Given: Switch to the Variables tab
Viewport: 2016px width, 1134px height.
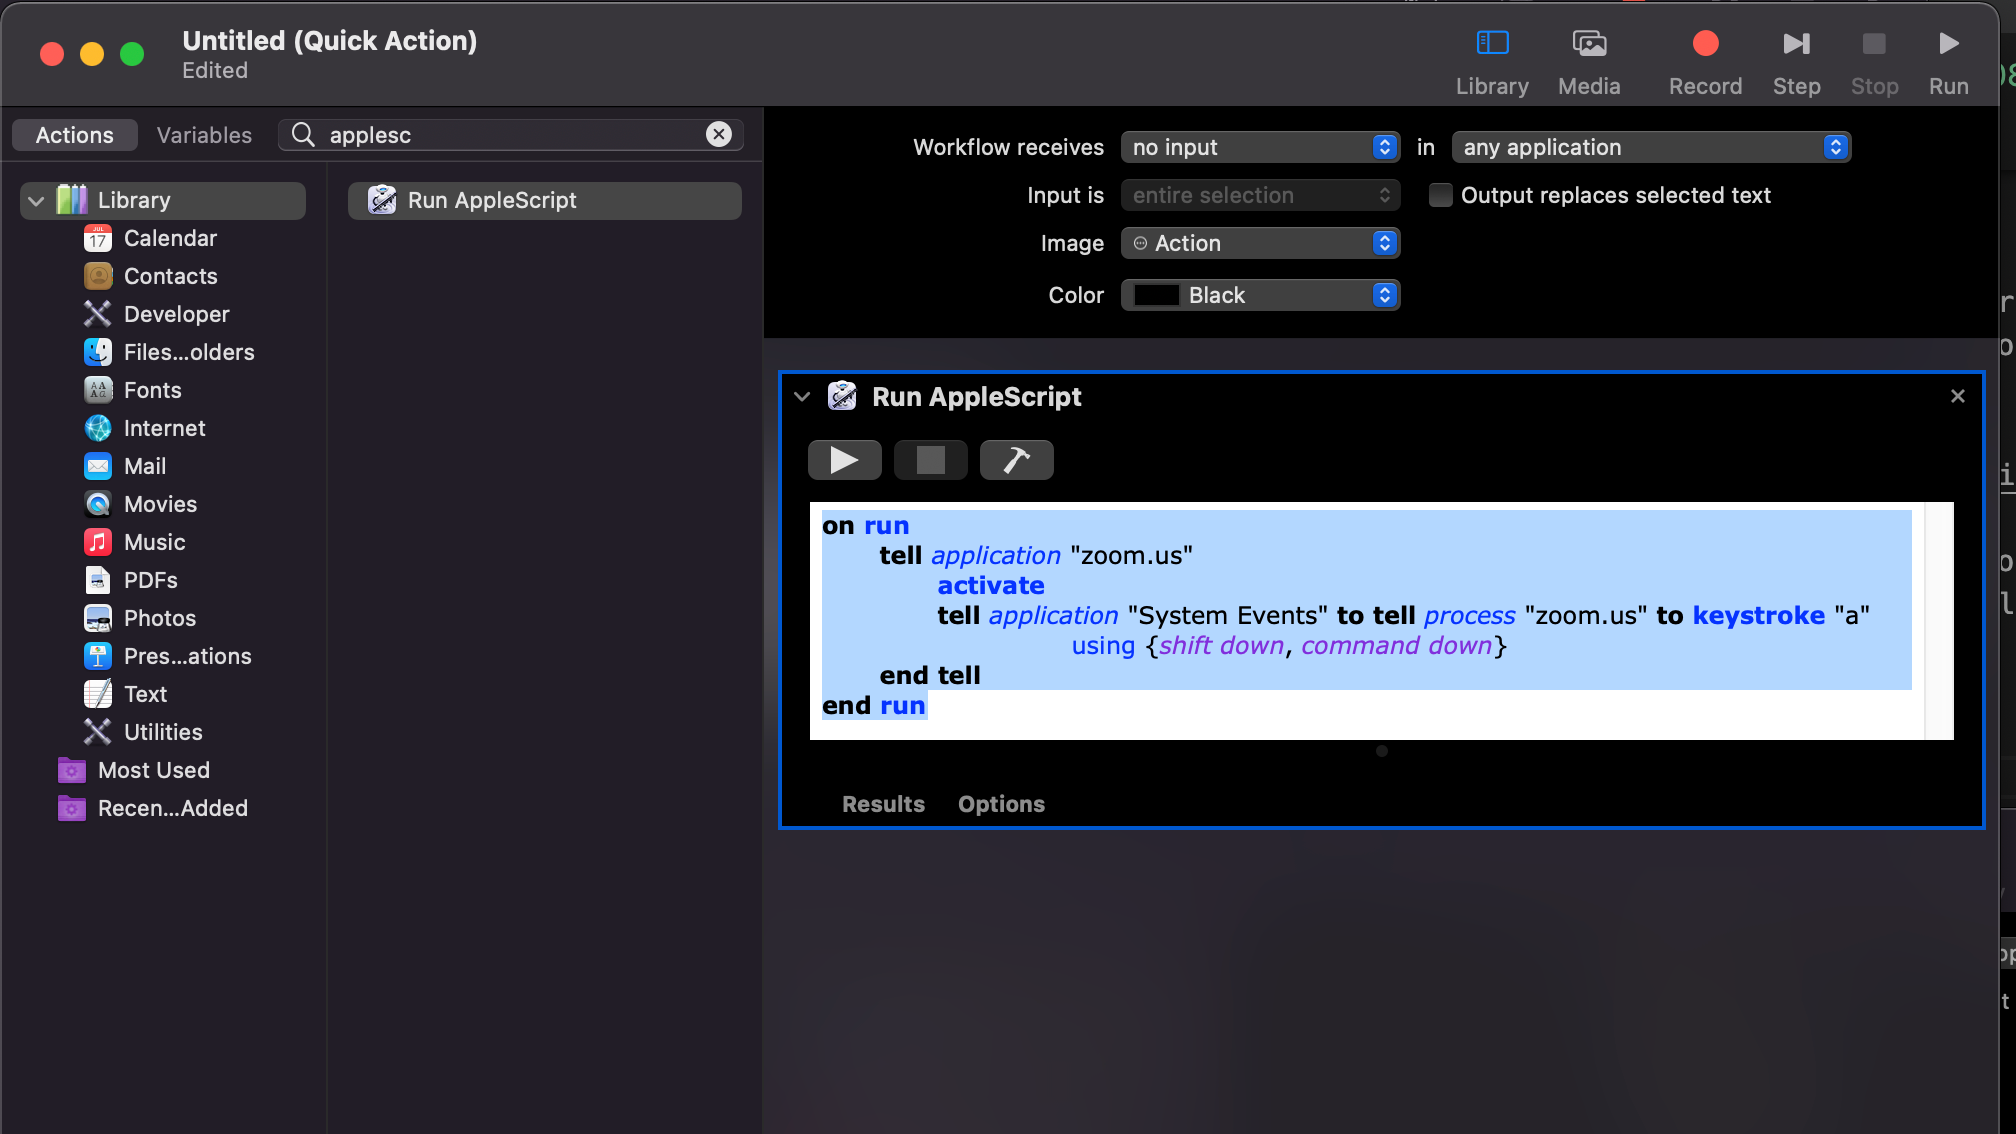Looking at the screenshot, I should click(203, 134).
